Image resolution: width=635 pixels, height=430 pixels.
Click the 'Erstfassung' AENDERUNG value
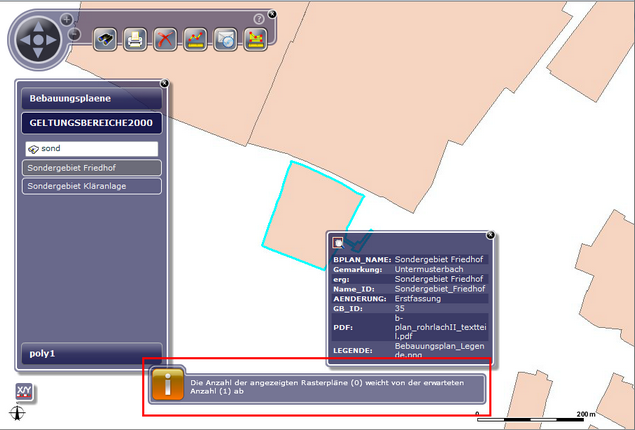click(x=418, y=299)
